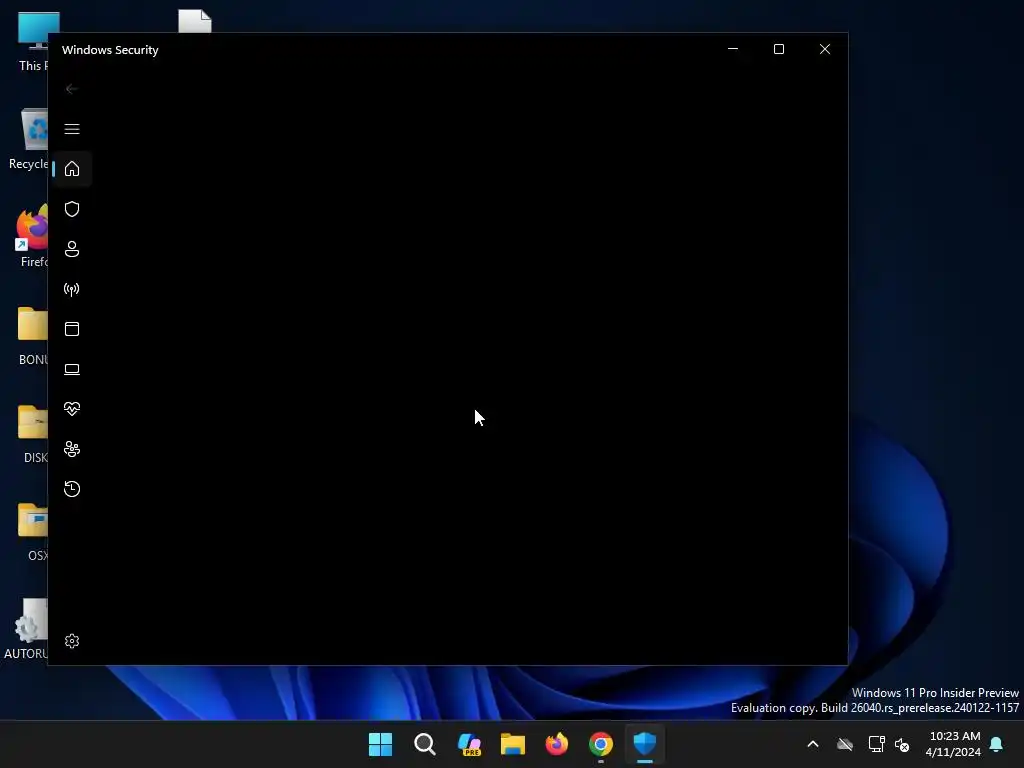Click the OneDrive cloud tray icon
1024x768 pixels.
[845, 744]
